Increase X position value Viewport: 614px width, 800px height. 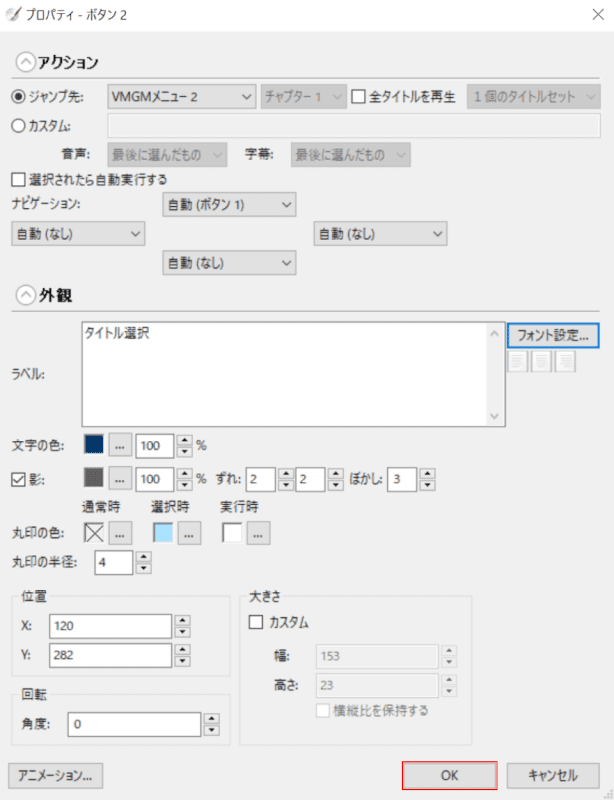tap(182, 620)
